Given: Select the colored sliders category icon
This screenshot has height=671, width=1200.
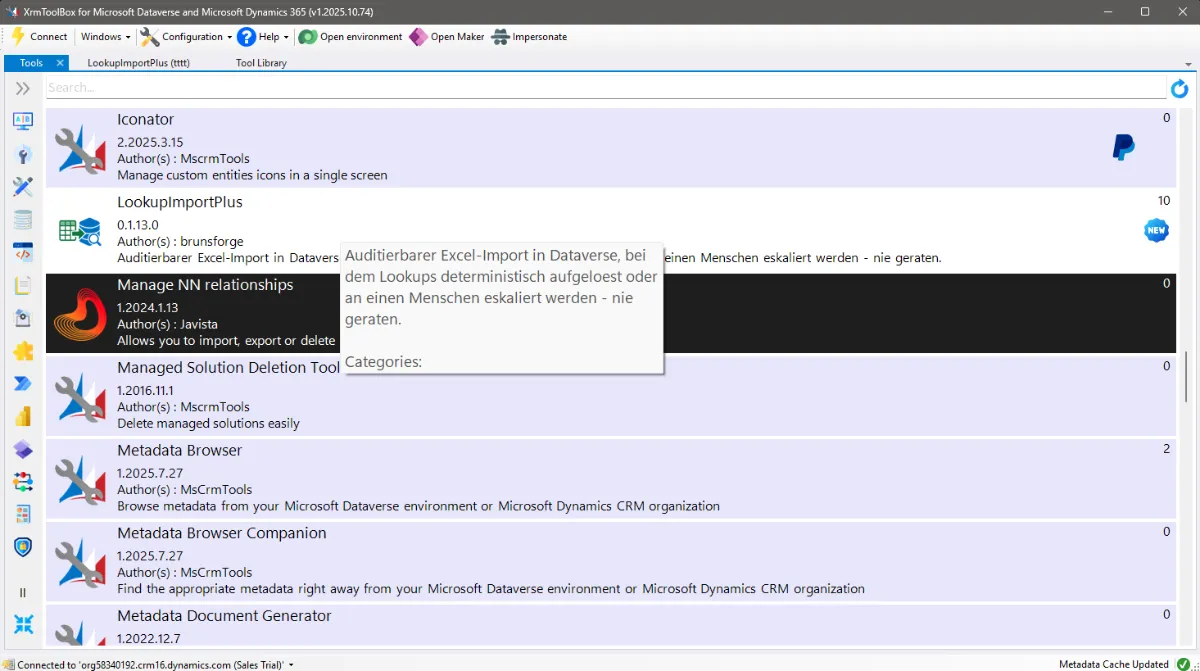Looking at the screenshot, I should tap(23, 482).
